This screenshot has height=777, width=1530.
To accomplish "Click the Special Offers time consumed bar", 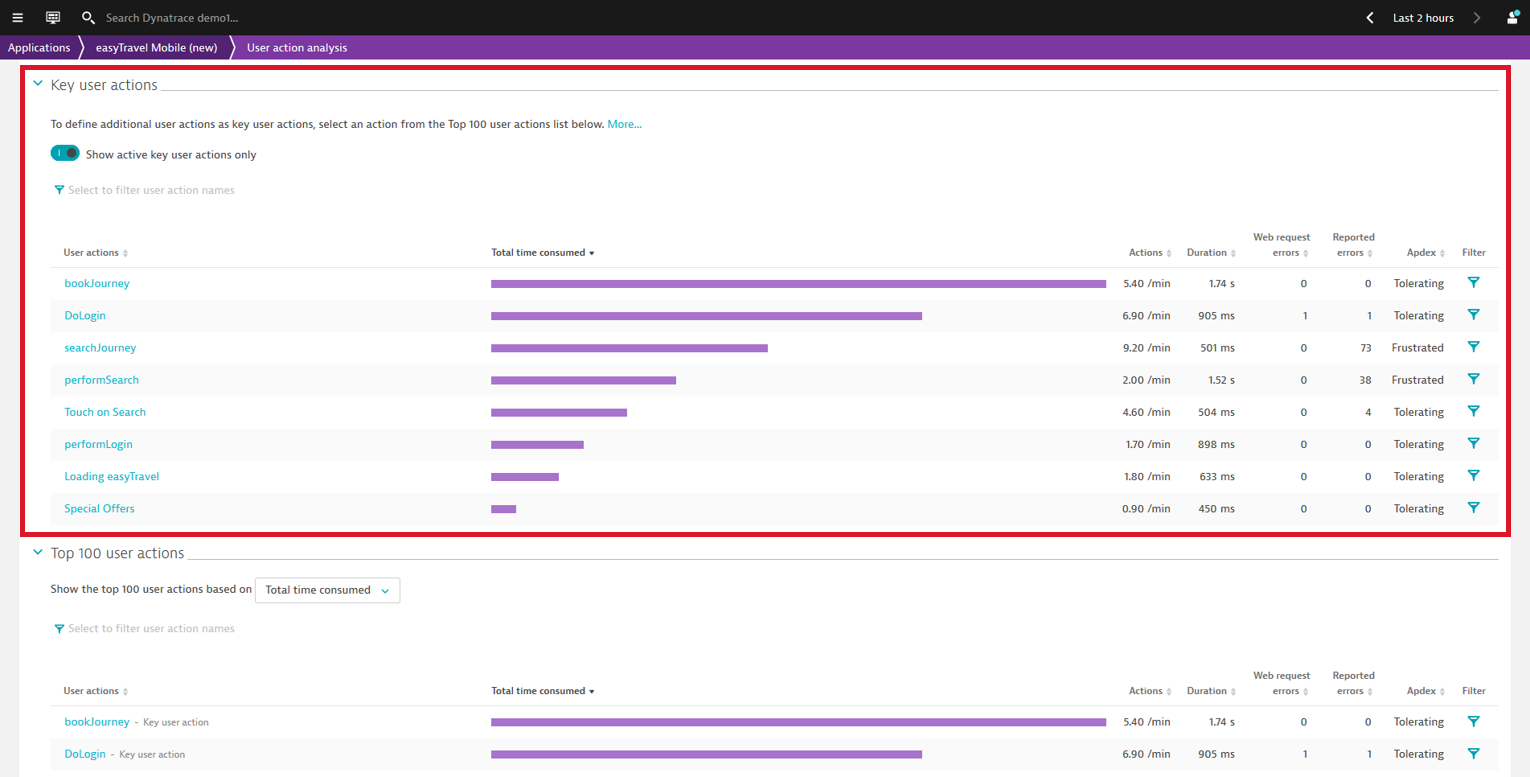I will click(503, 509).
